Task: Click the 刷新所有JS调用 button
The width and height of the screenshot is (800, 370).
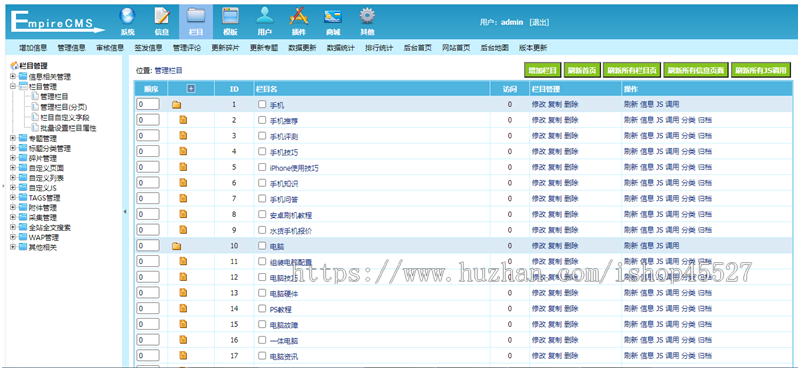Action: [x=761, y=70]
